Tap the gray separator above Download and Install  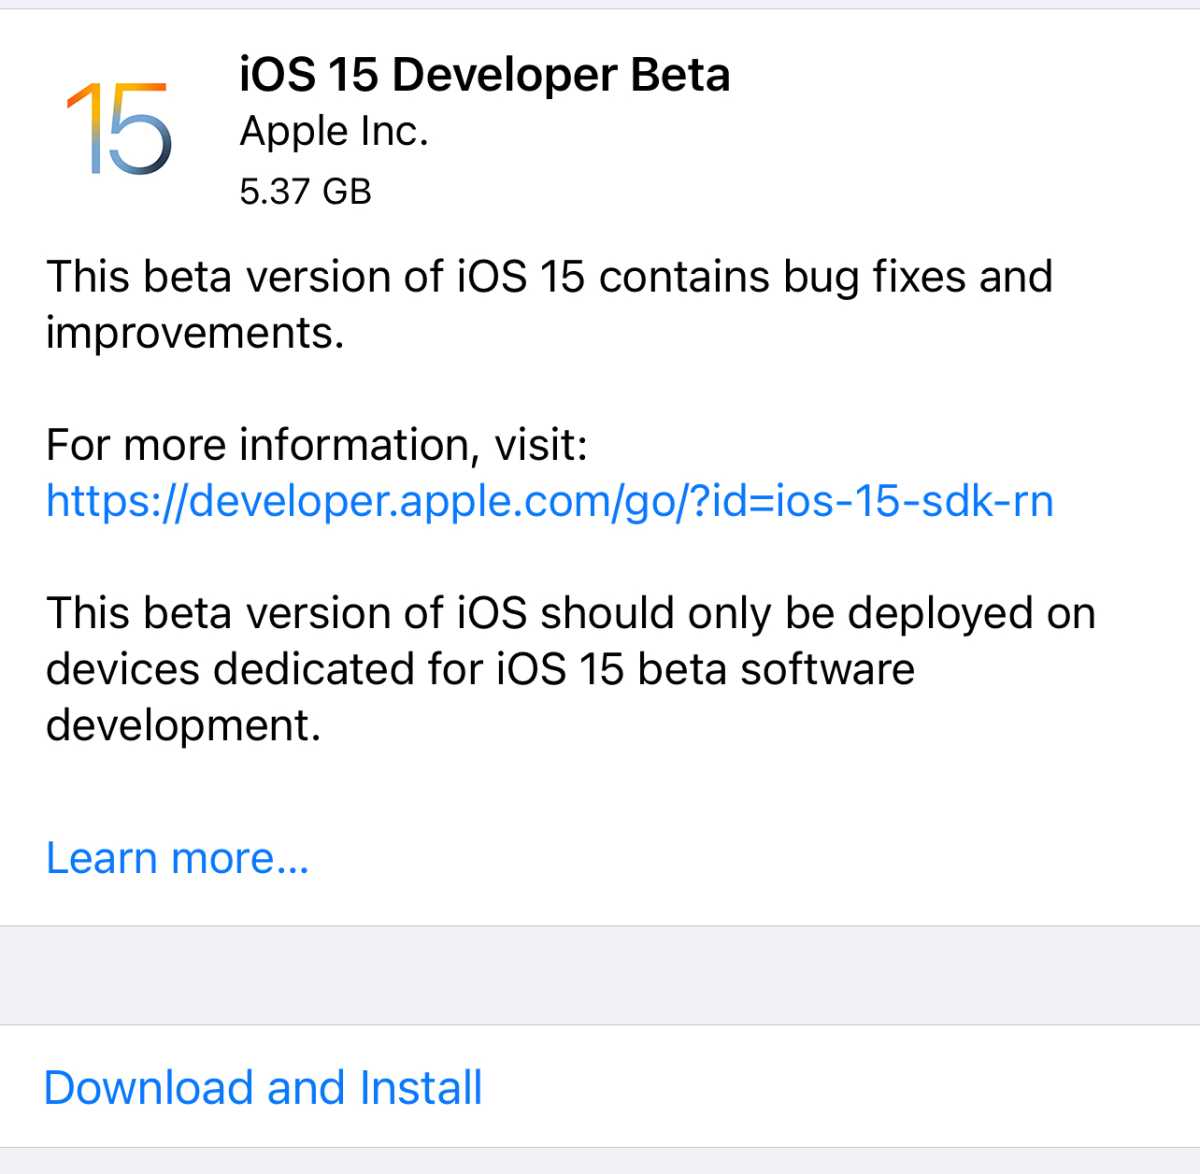pos(600,975)
